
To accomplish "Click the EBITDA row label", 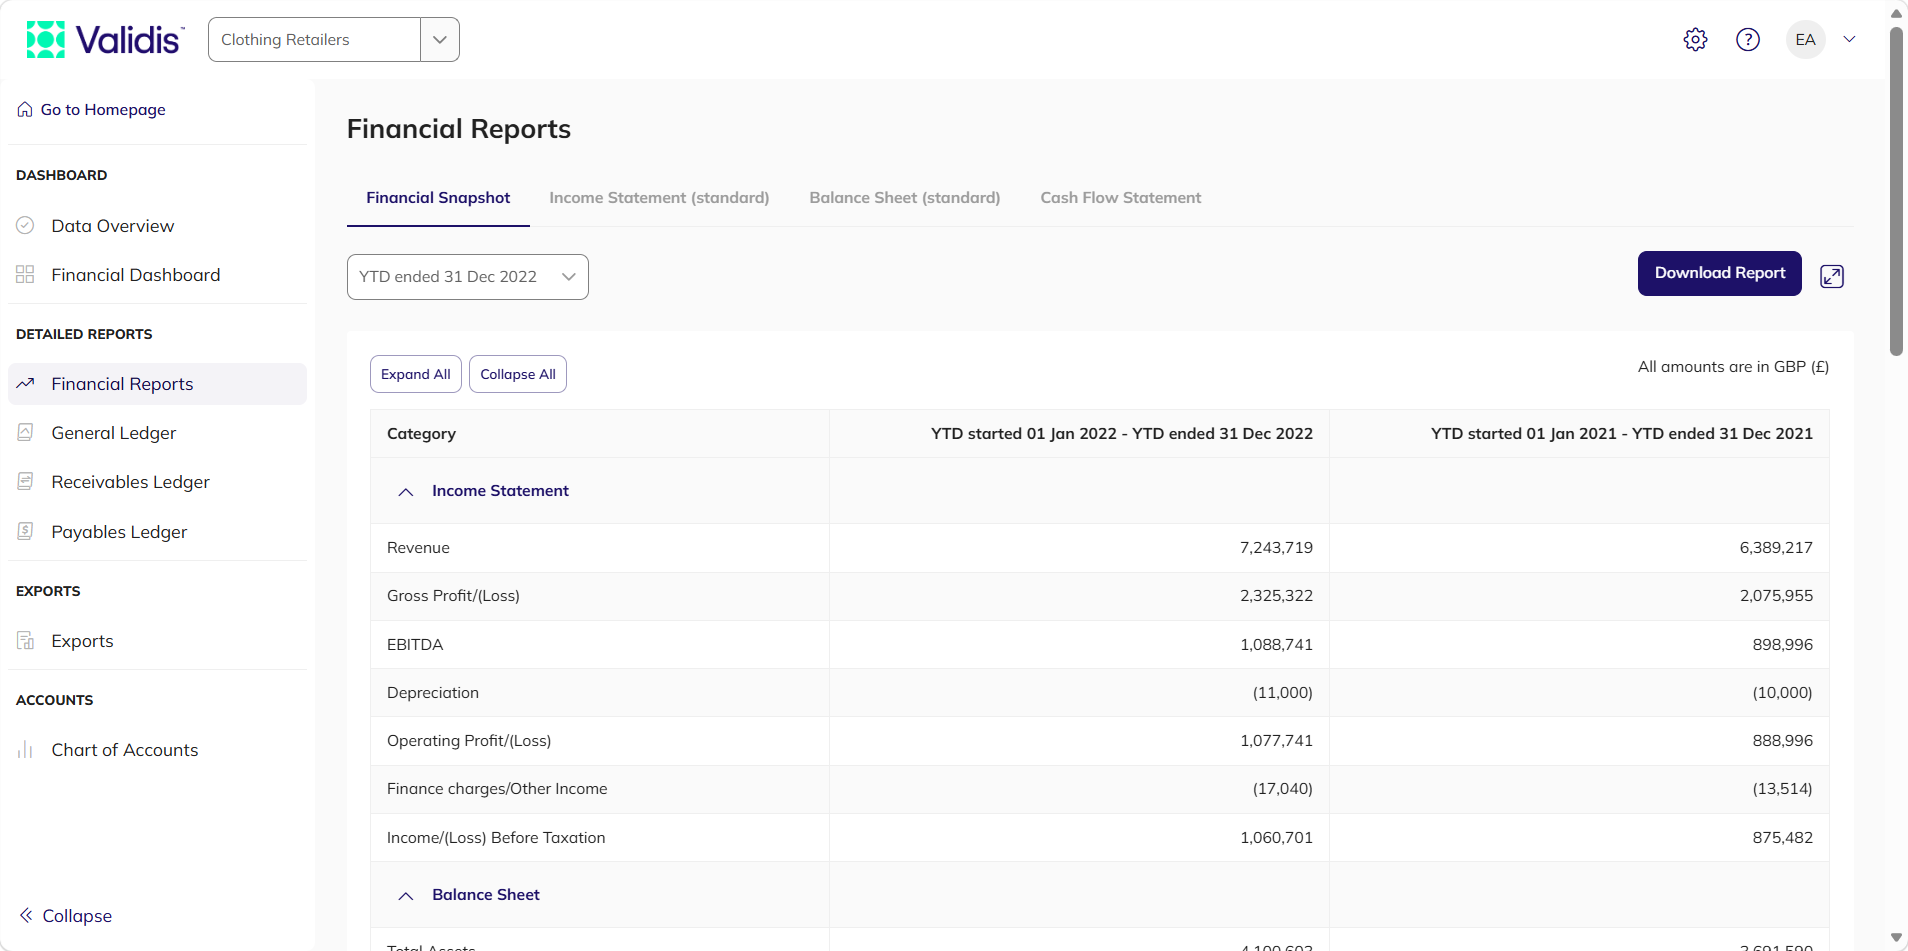I will (x=415, y=645).
